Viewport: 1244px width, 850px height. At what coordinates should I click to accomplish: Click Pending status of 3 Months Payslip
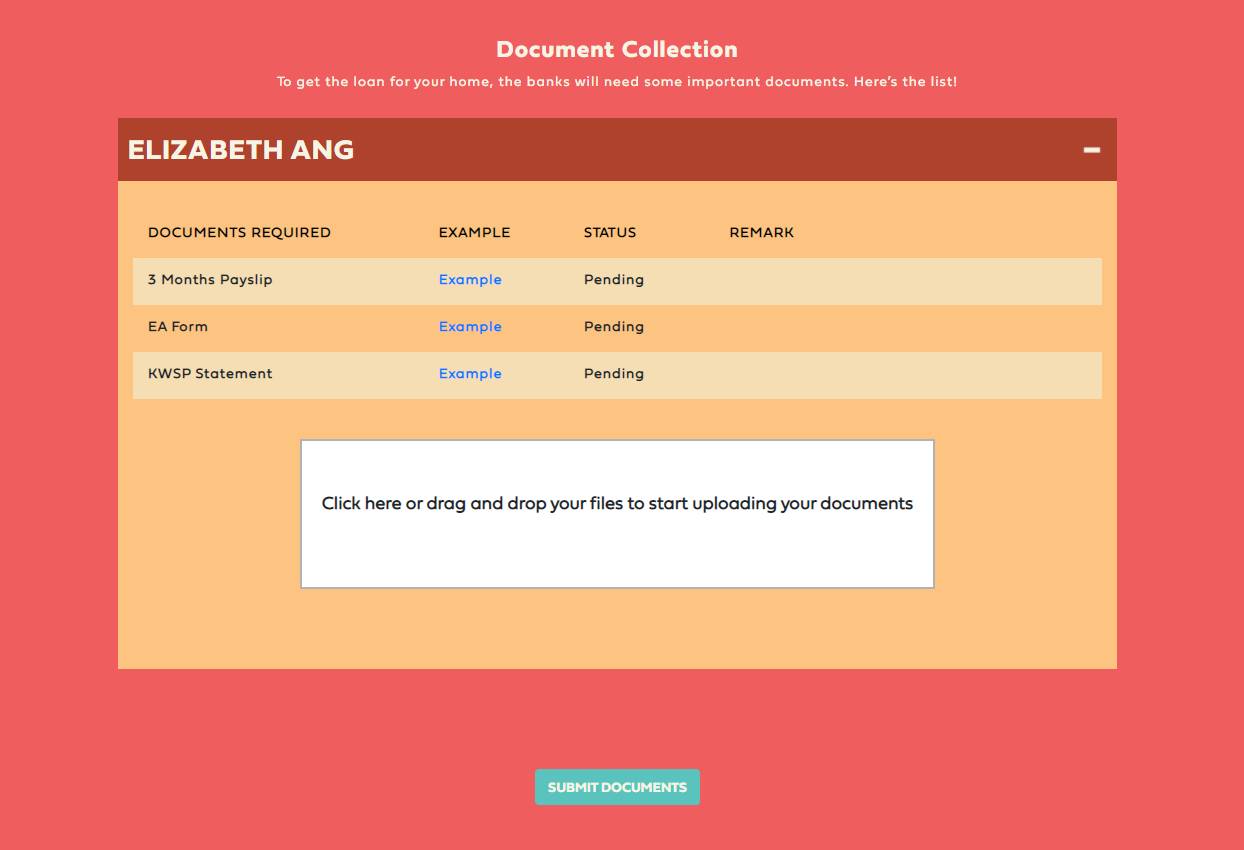[x=614, y=280]
